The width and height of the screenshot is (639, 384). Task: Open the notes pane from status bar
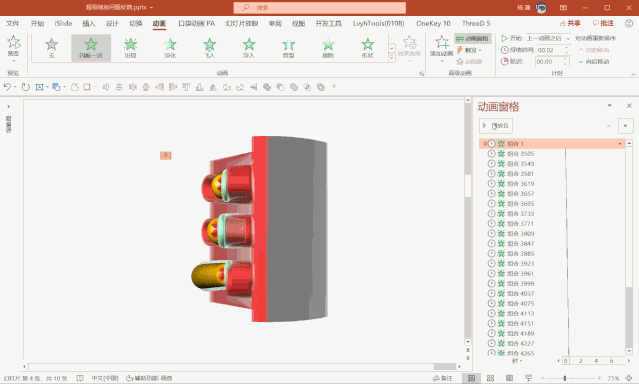coord(443,378)
